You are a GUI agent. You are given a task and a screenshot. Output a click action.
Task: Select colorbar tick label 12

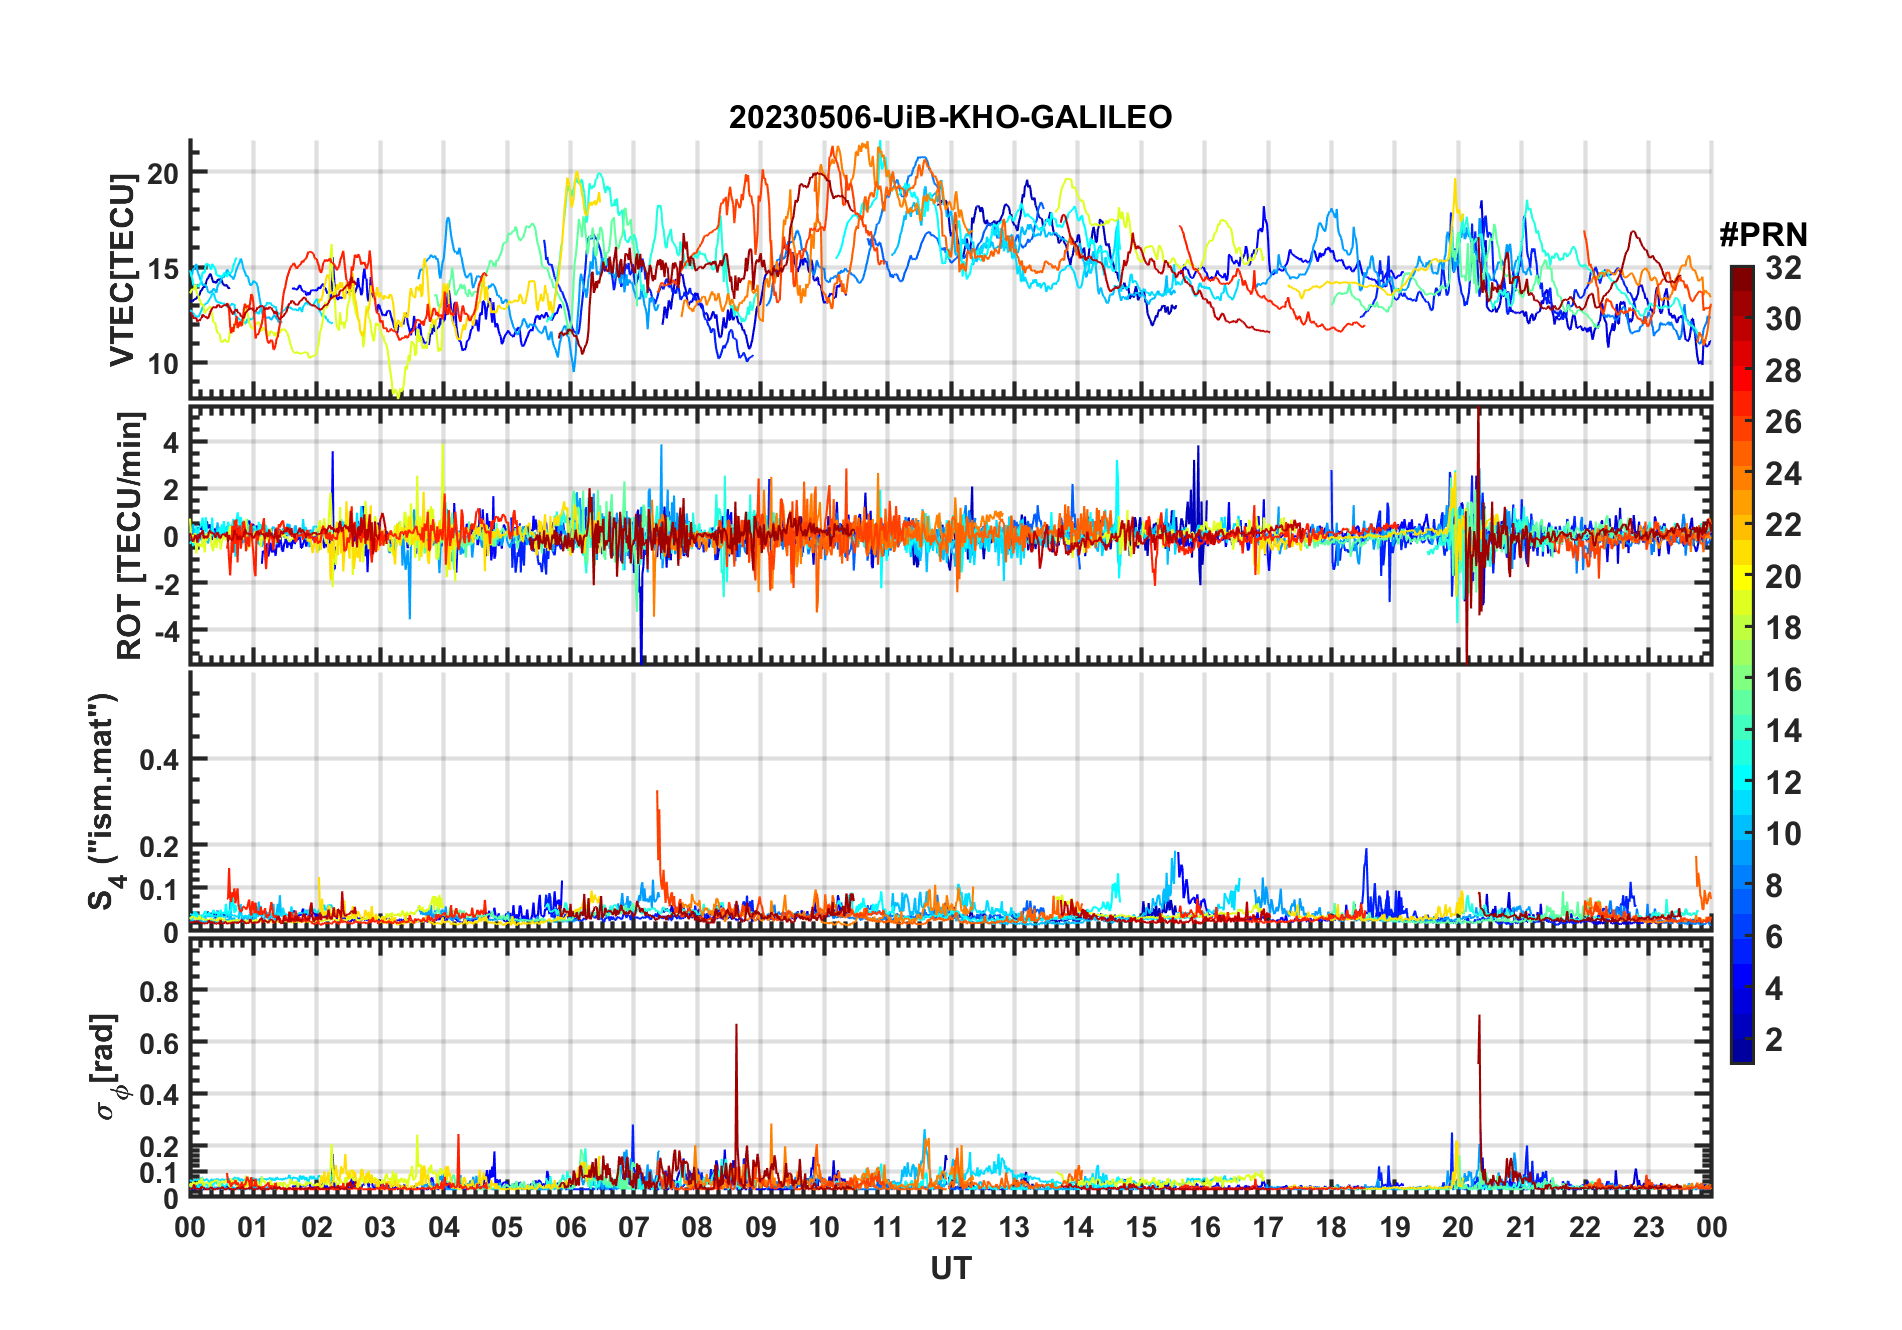tap(1783, 782)
